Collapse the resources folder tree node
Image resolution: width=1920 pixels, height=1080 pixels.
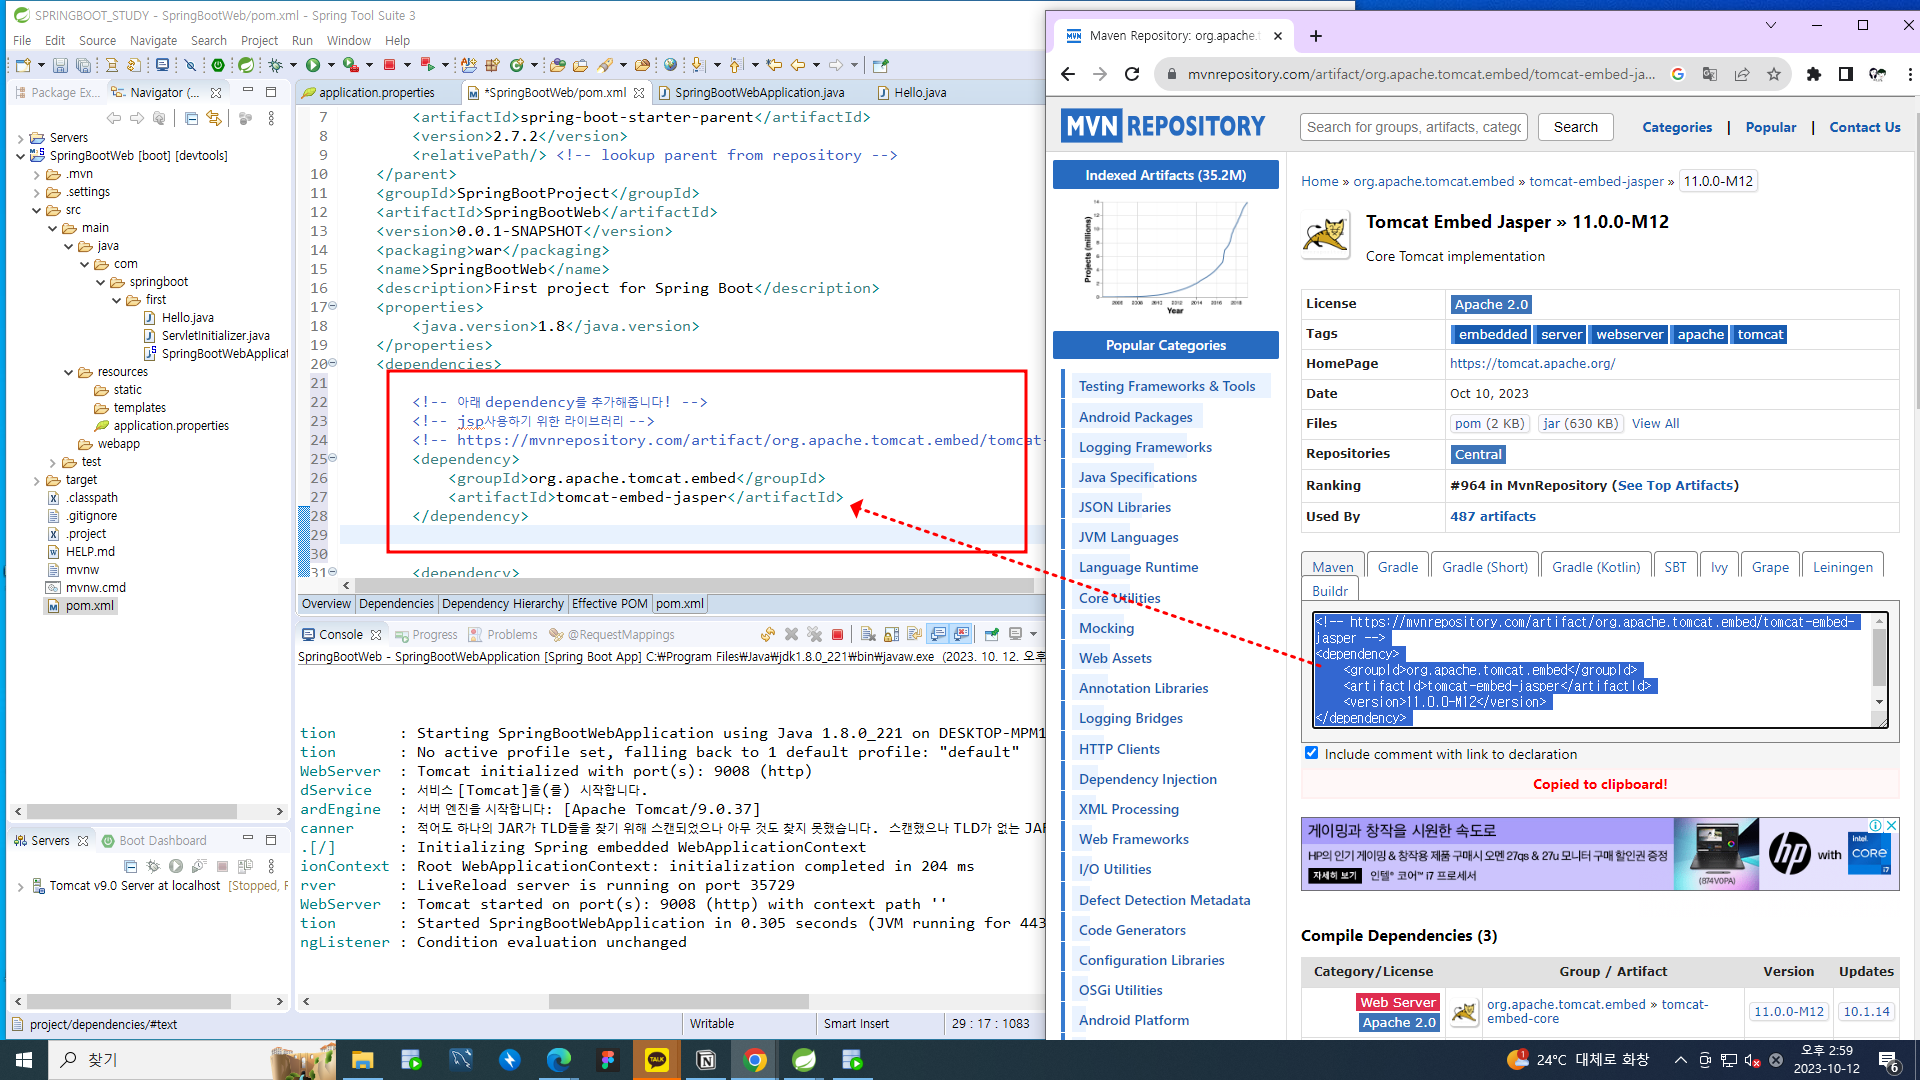69,372
